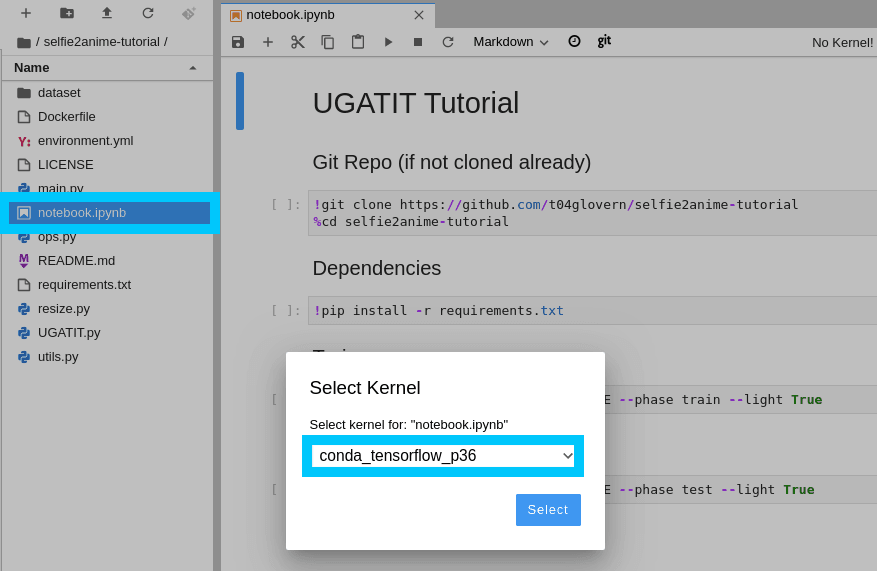Viewport: 877px width, 571px height.
Task: Click the No Kernel! status text
Action: click(x=842, y=42)
